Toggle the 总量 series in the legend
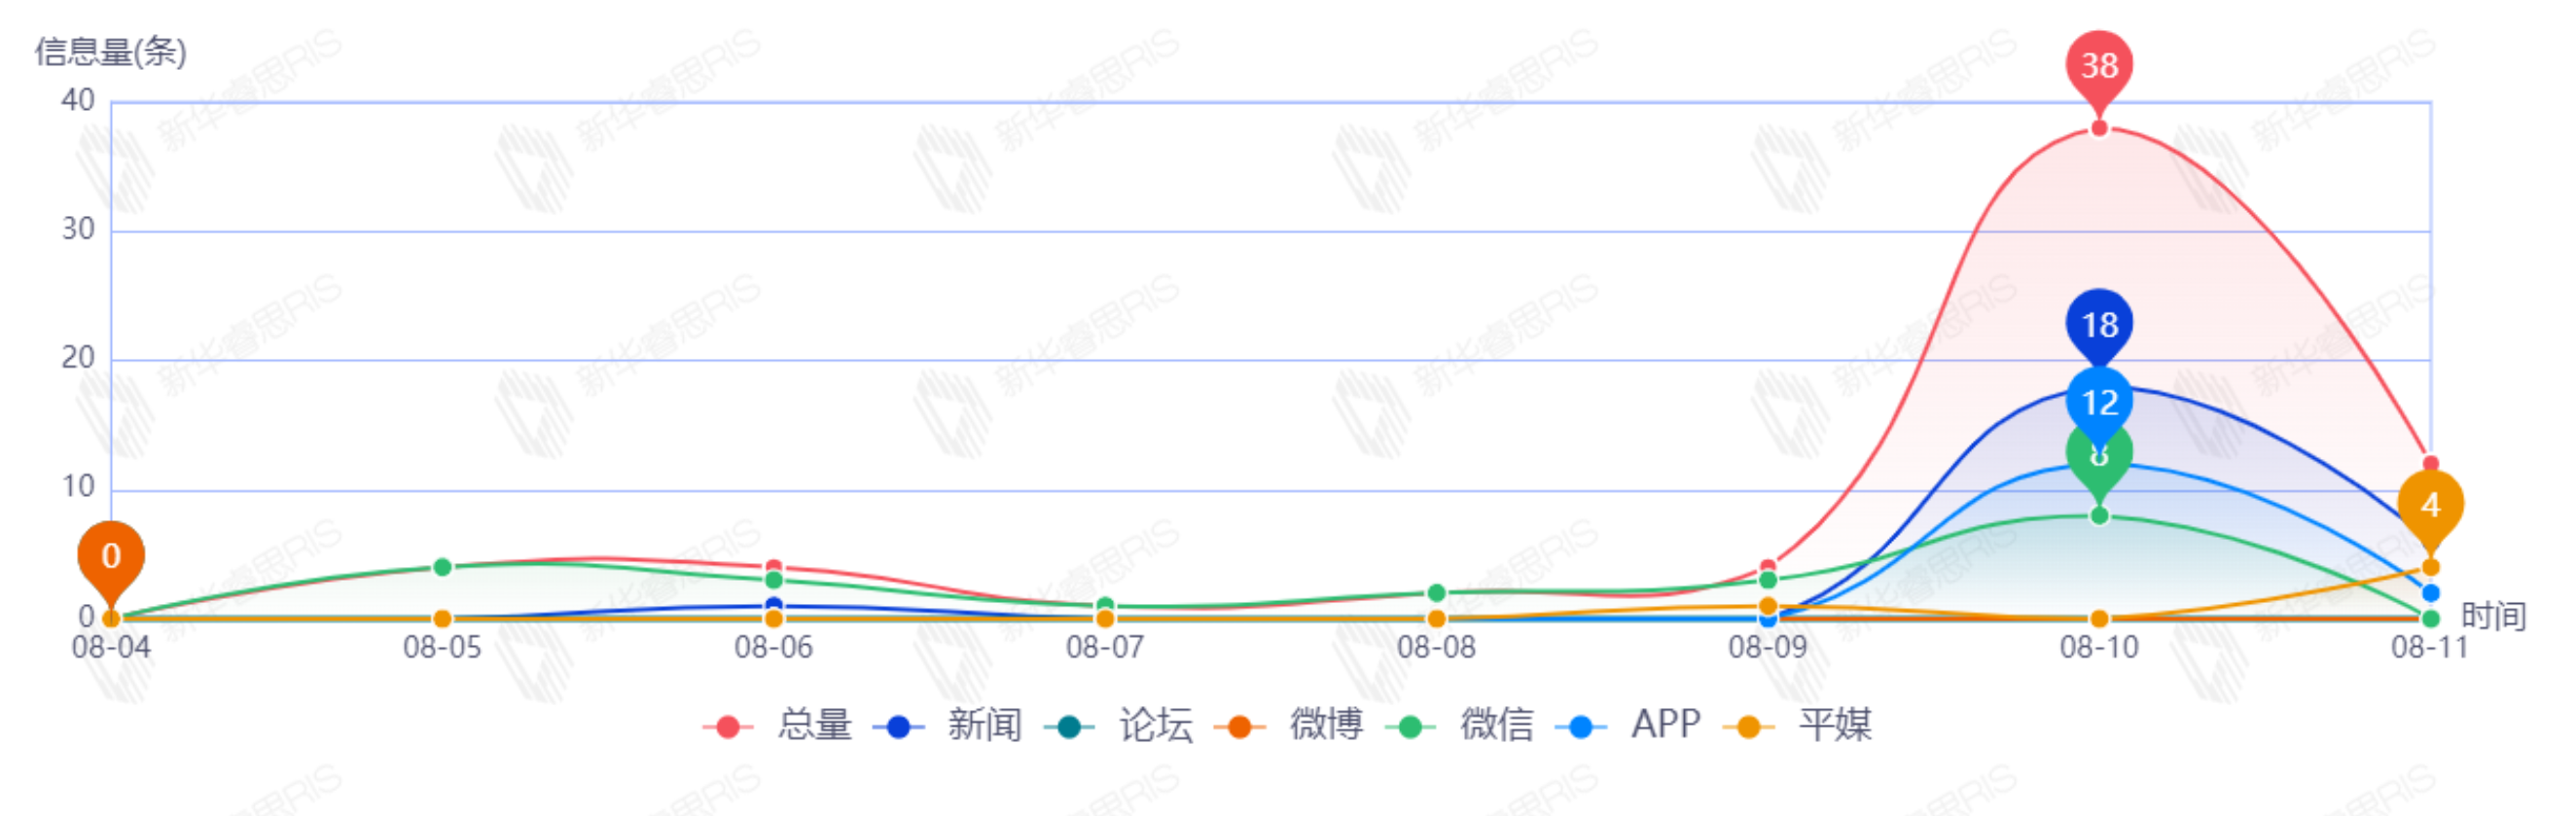The width and height of the screenshot is (2576, 816). tap(778, 725)
